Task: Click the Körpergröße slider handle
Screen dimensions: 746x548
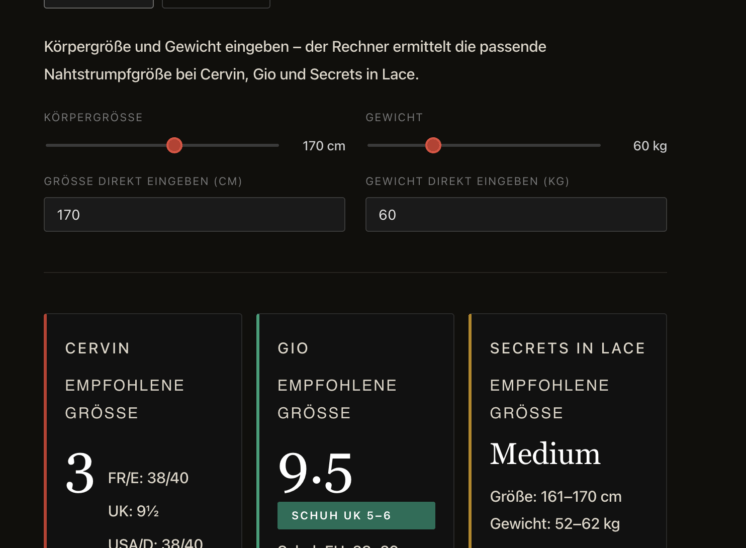Action: (175, 146)
